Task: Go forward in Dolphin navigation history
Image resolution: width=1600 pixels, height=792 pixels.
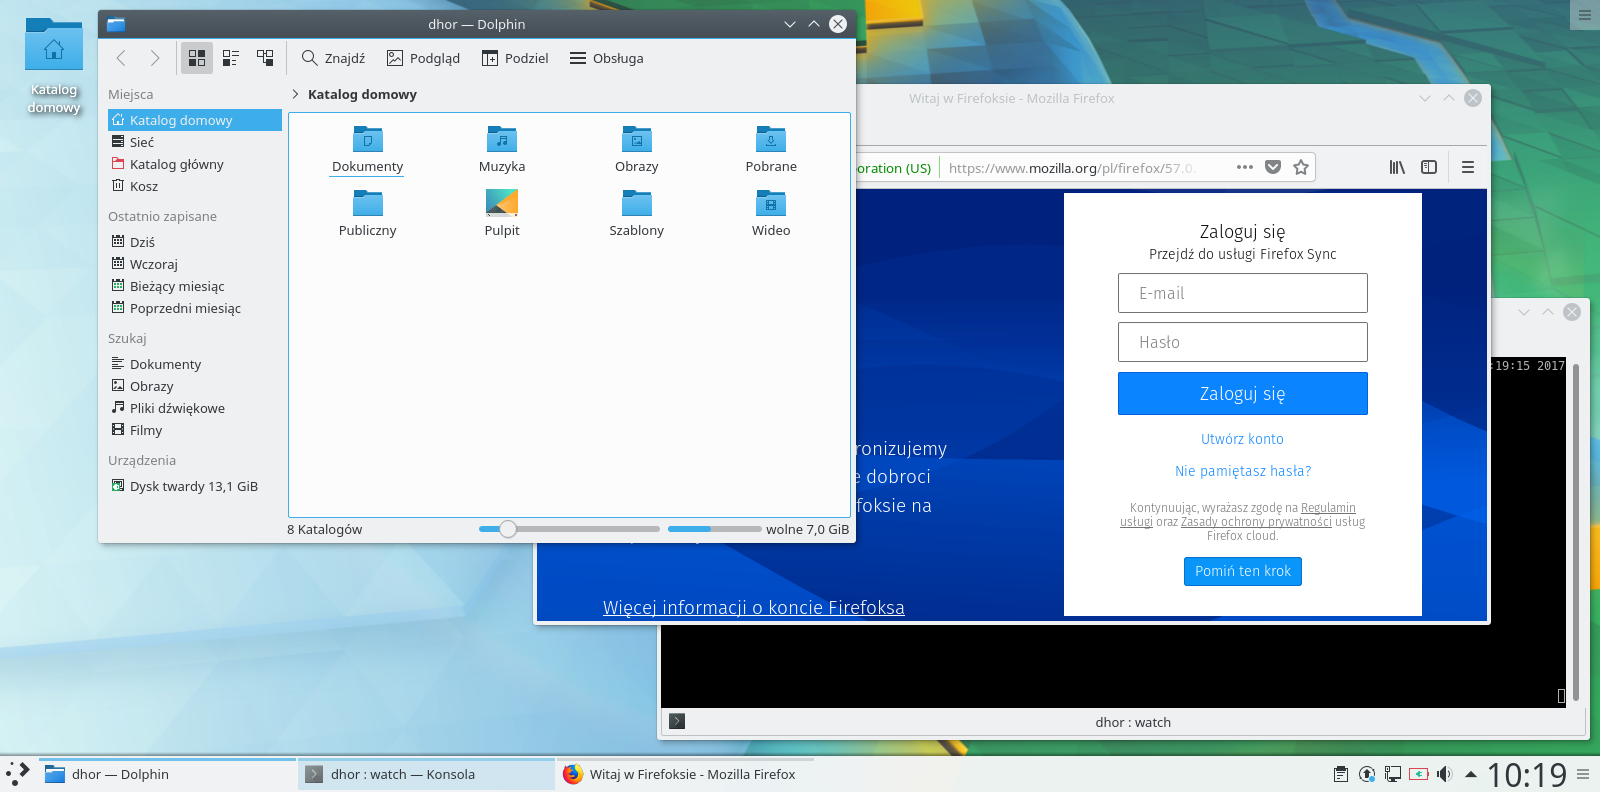Action: click(155, 58)
